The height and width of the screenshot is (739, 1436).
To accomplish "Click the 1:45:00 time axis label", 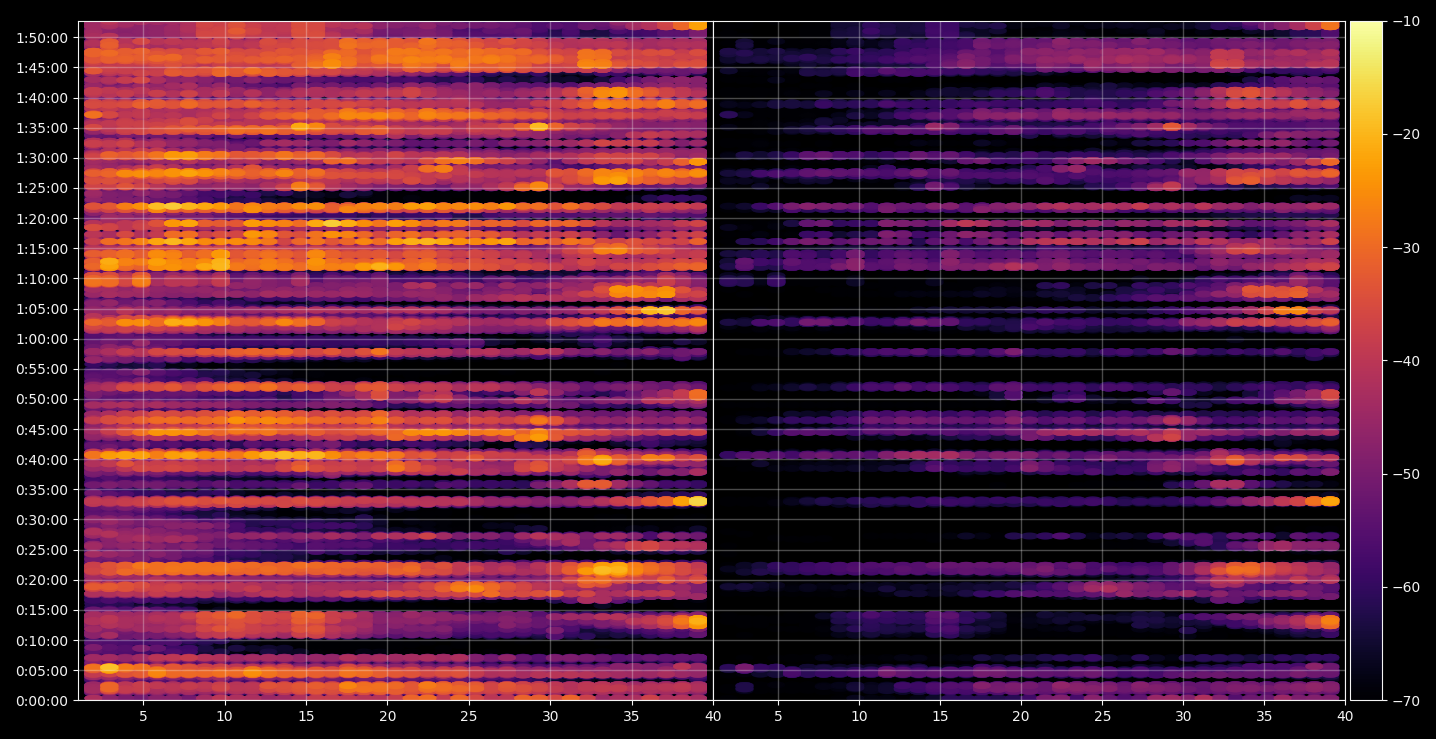I will (x=42, y=68).
